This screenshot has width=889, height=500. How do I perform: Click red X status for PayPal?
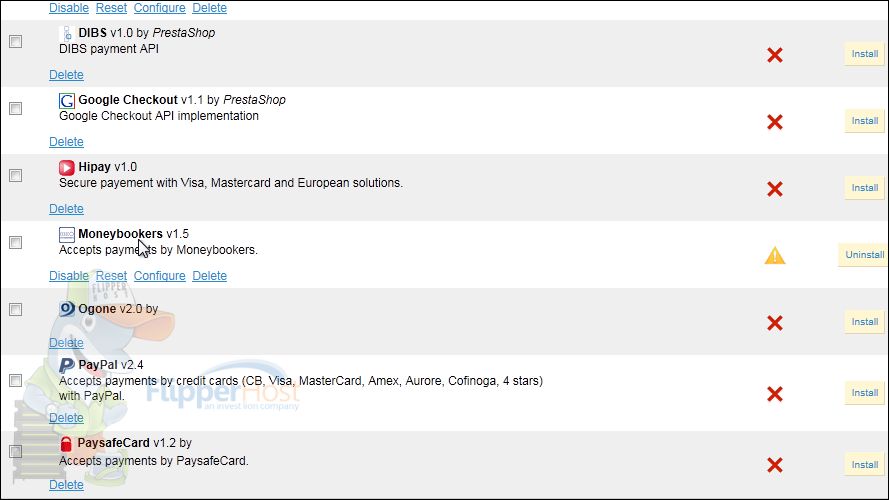pos(774,394)
